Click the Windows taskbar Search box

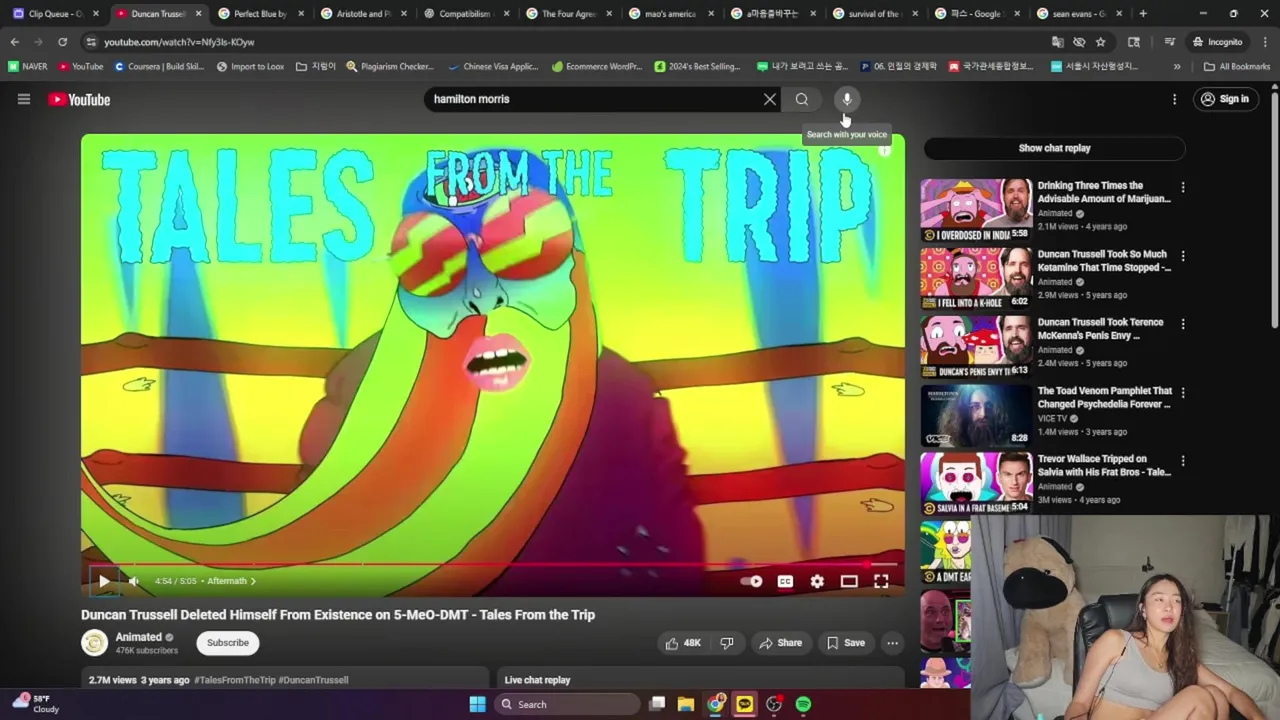[x=567, y=704]
